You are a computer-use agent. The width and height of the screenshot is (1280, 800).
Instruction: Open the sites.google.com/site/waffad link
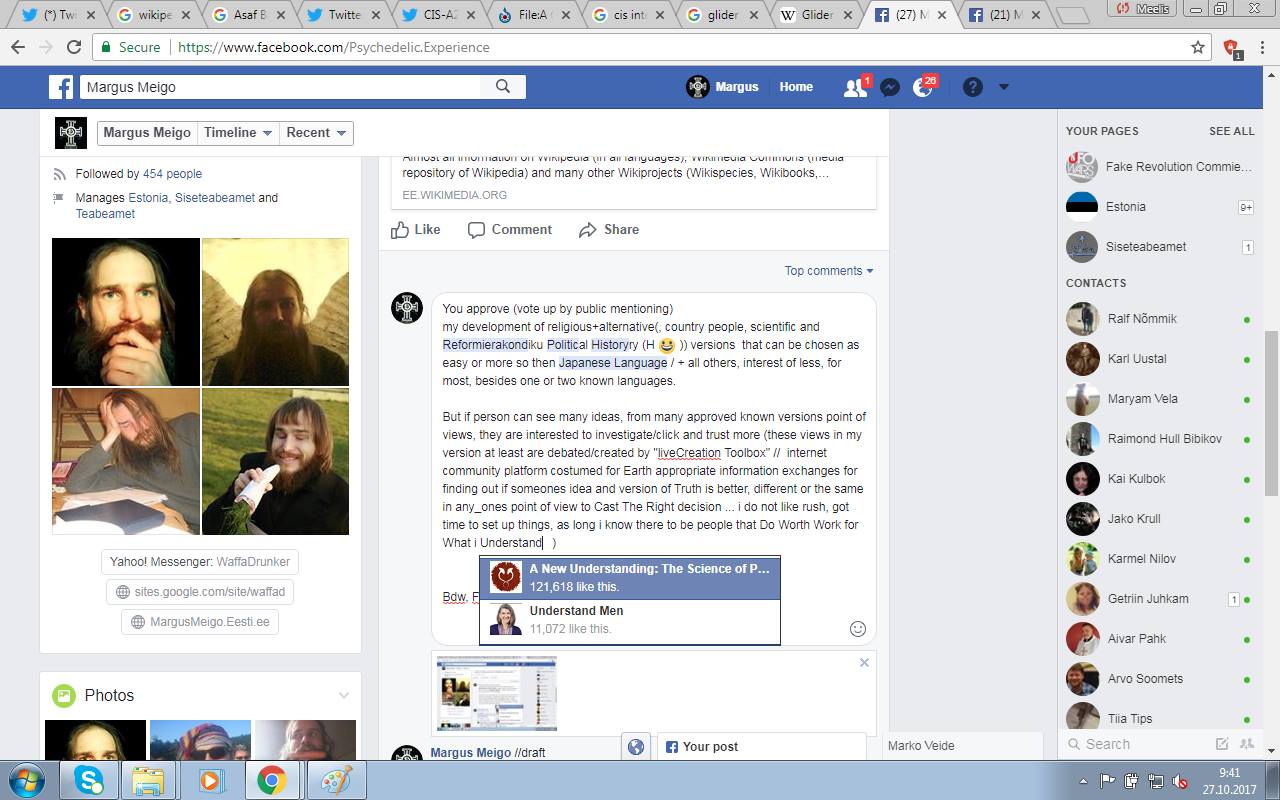pos(200,592)
